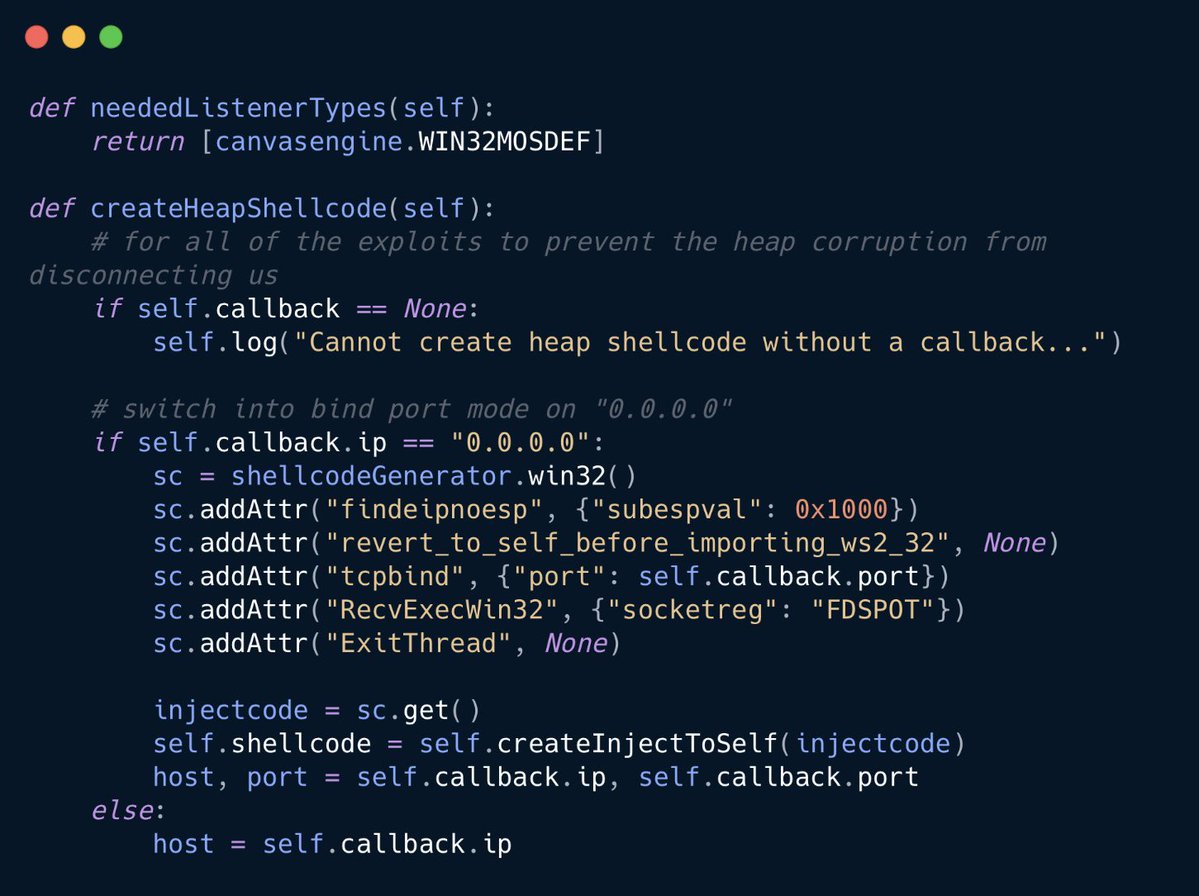Click the function name neededListenerTypes

pos(238,108)
